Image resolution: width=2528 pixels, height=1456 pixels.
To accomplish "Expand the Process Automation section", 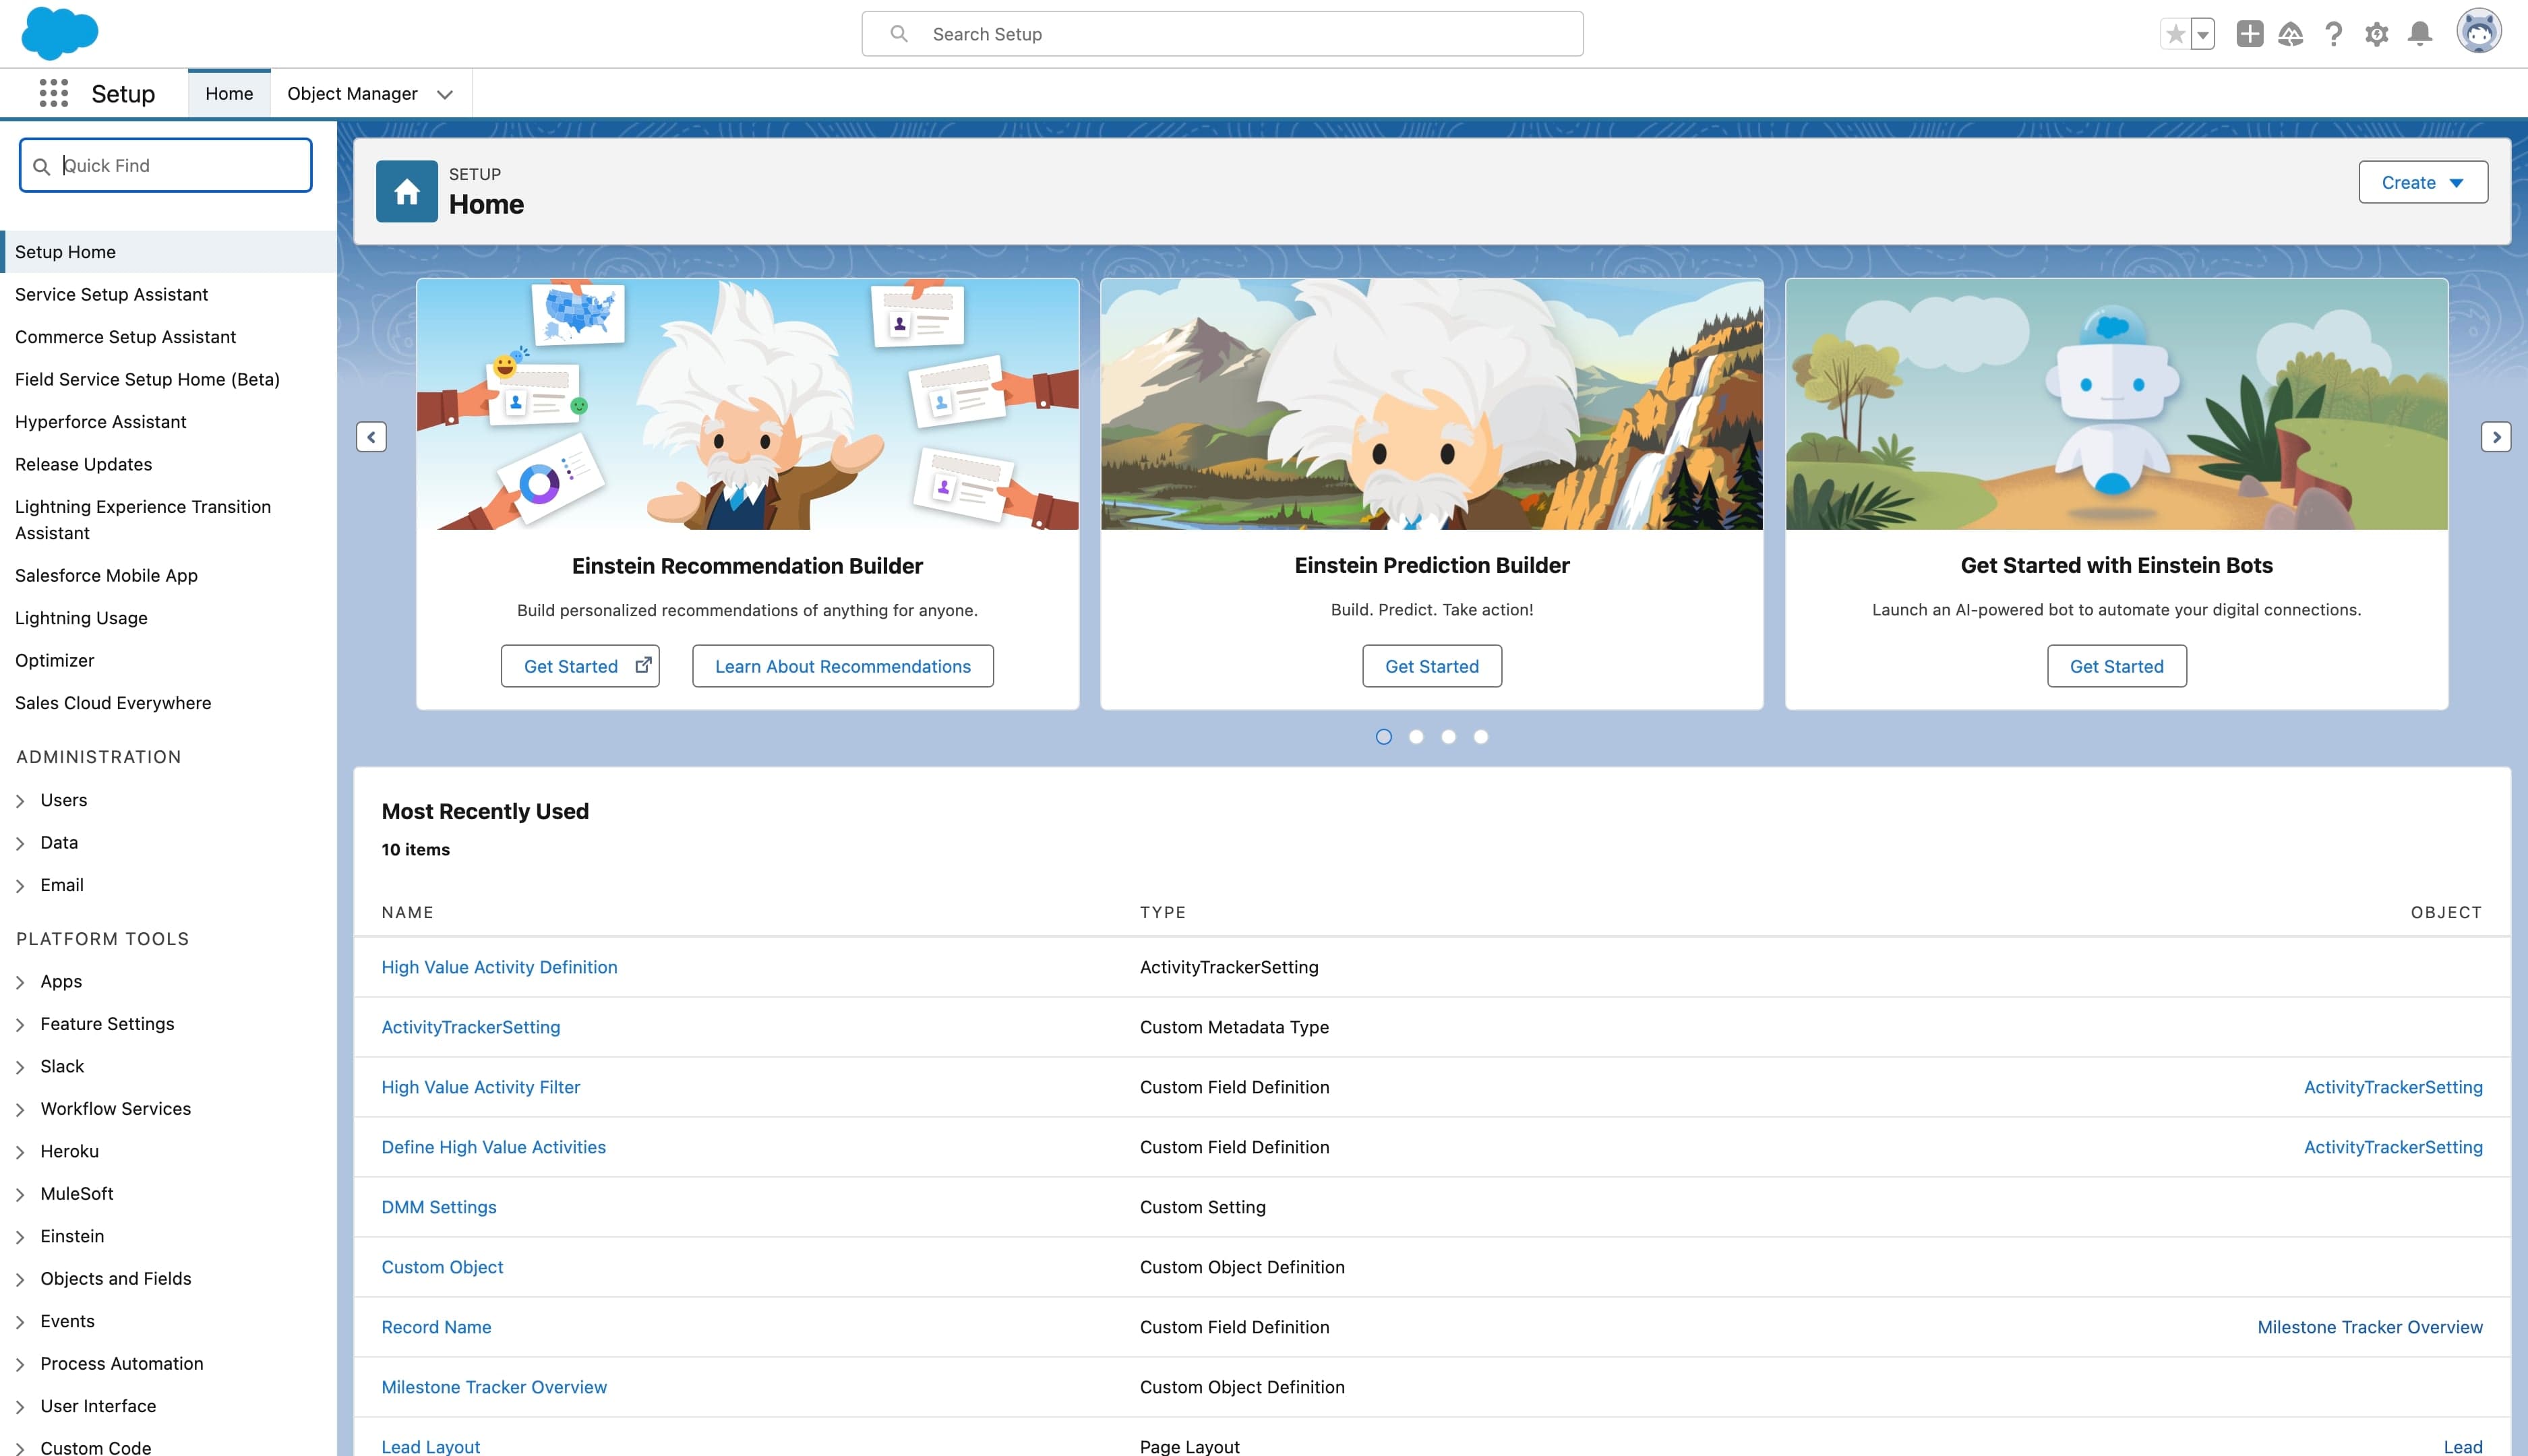I will coord(20,1365).
